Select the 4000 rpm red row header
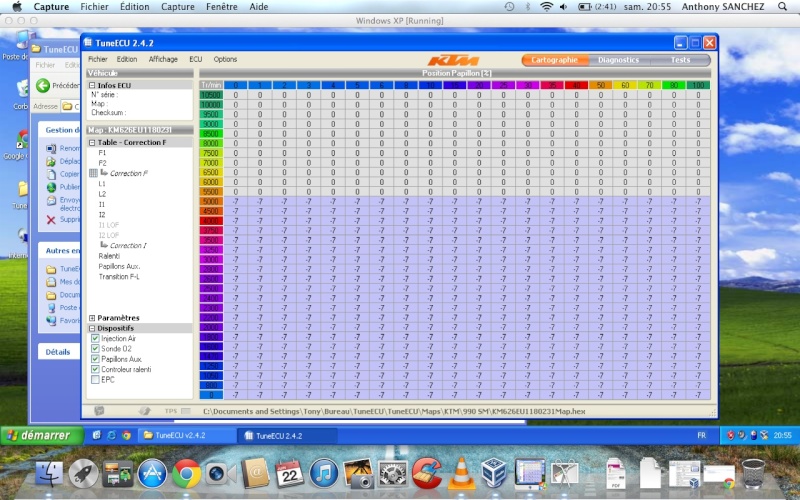Viewport: 800px width, 500px height. click(211, 221)
